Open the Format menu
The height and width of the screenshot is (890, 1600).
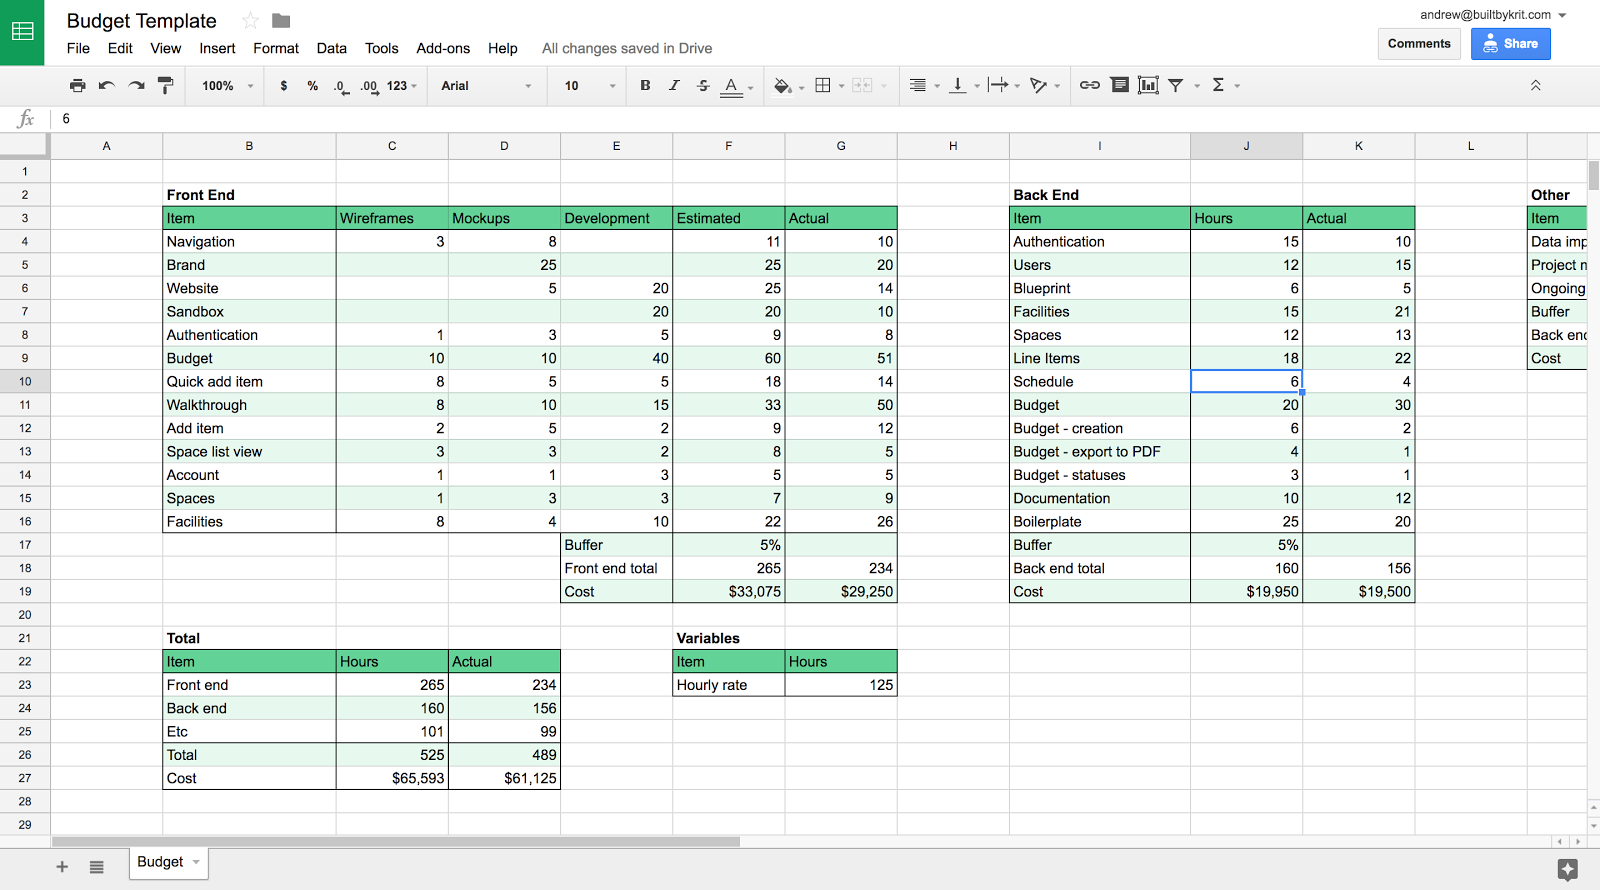(x=276, y=48)
